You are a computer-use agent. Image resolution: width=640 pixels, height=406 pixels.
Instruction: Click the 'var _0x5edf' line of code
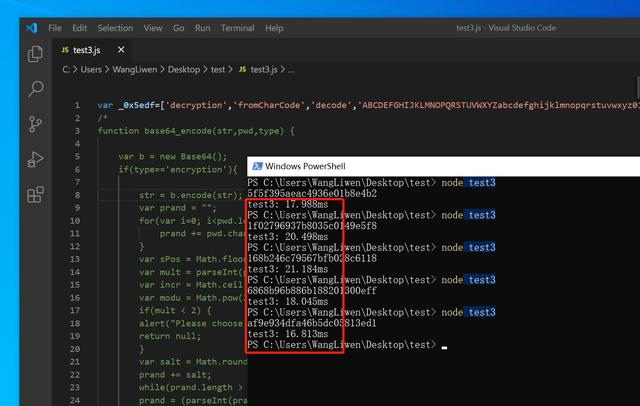point(369,105)
